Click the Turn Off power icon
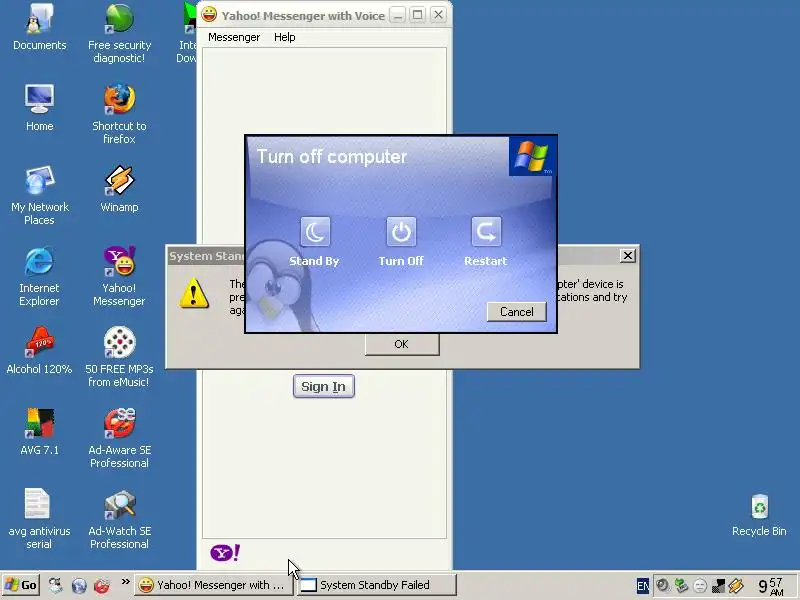Viewport: 800px width, 600px height. [x=401, y=232]
